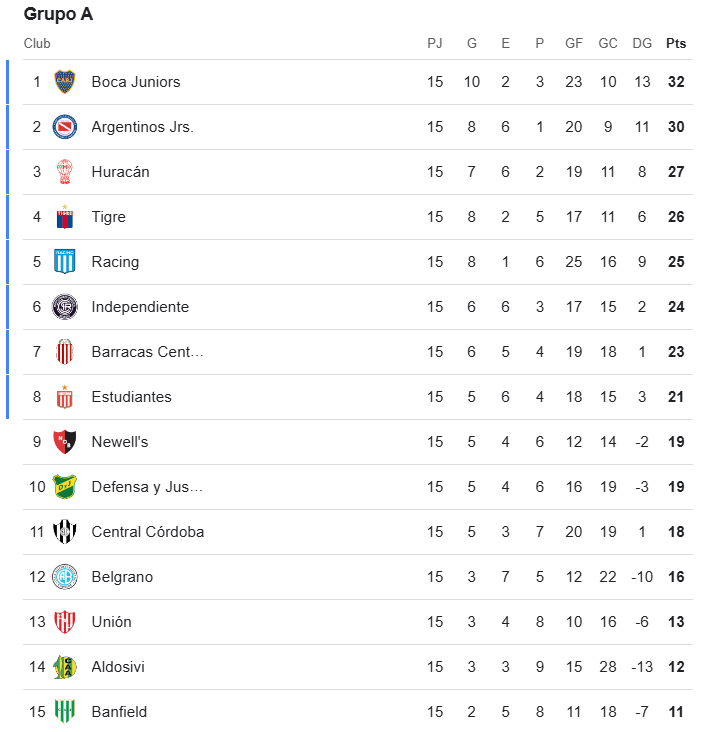Viewport: 714px width, 732px height.
Task: Click the Argentinos Jrs. club logo
Action: click(x=64, y=127)
